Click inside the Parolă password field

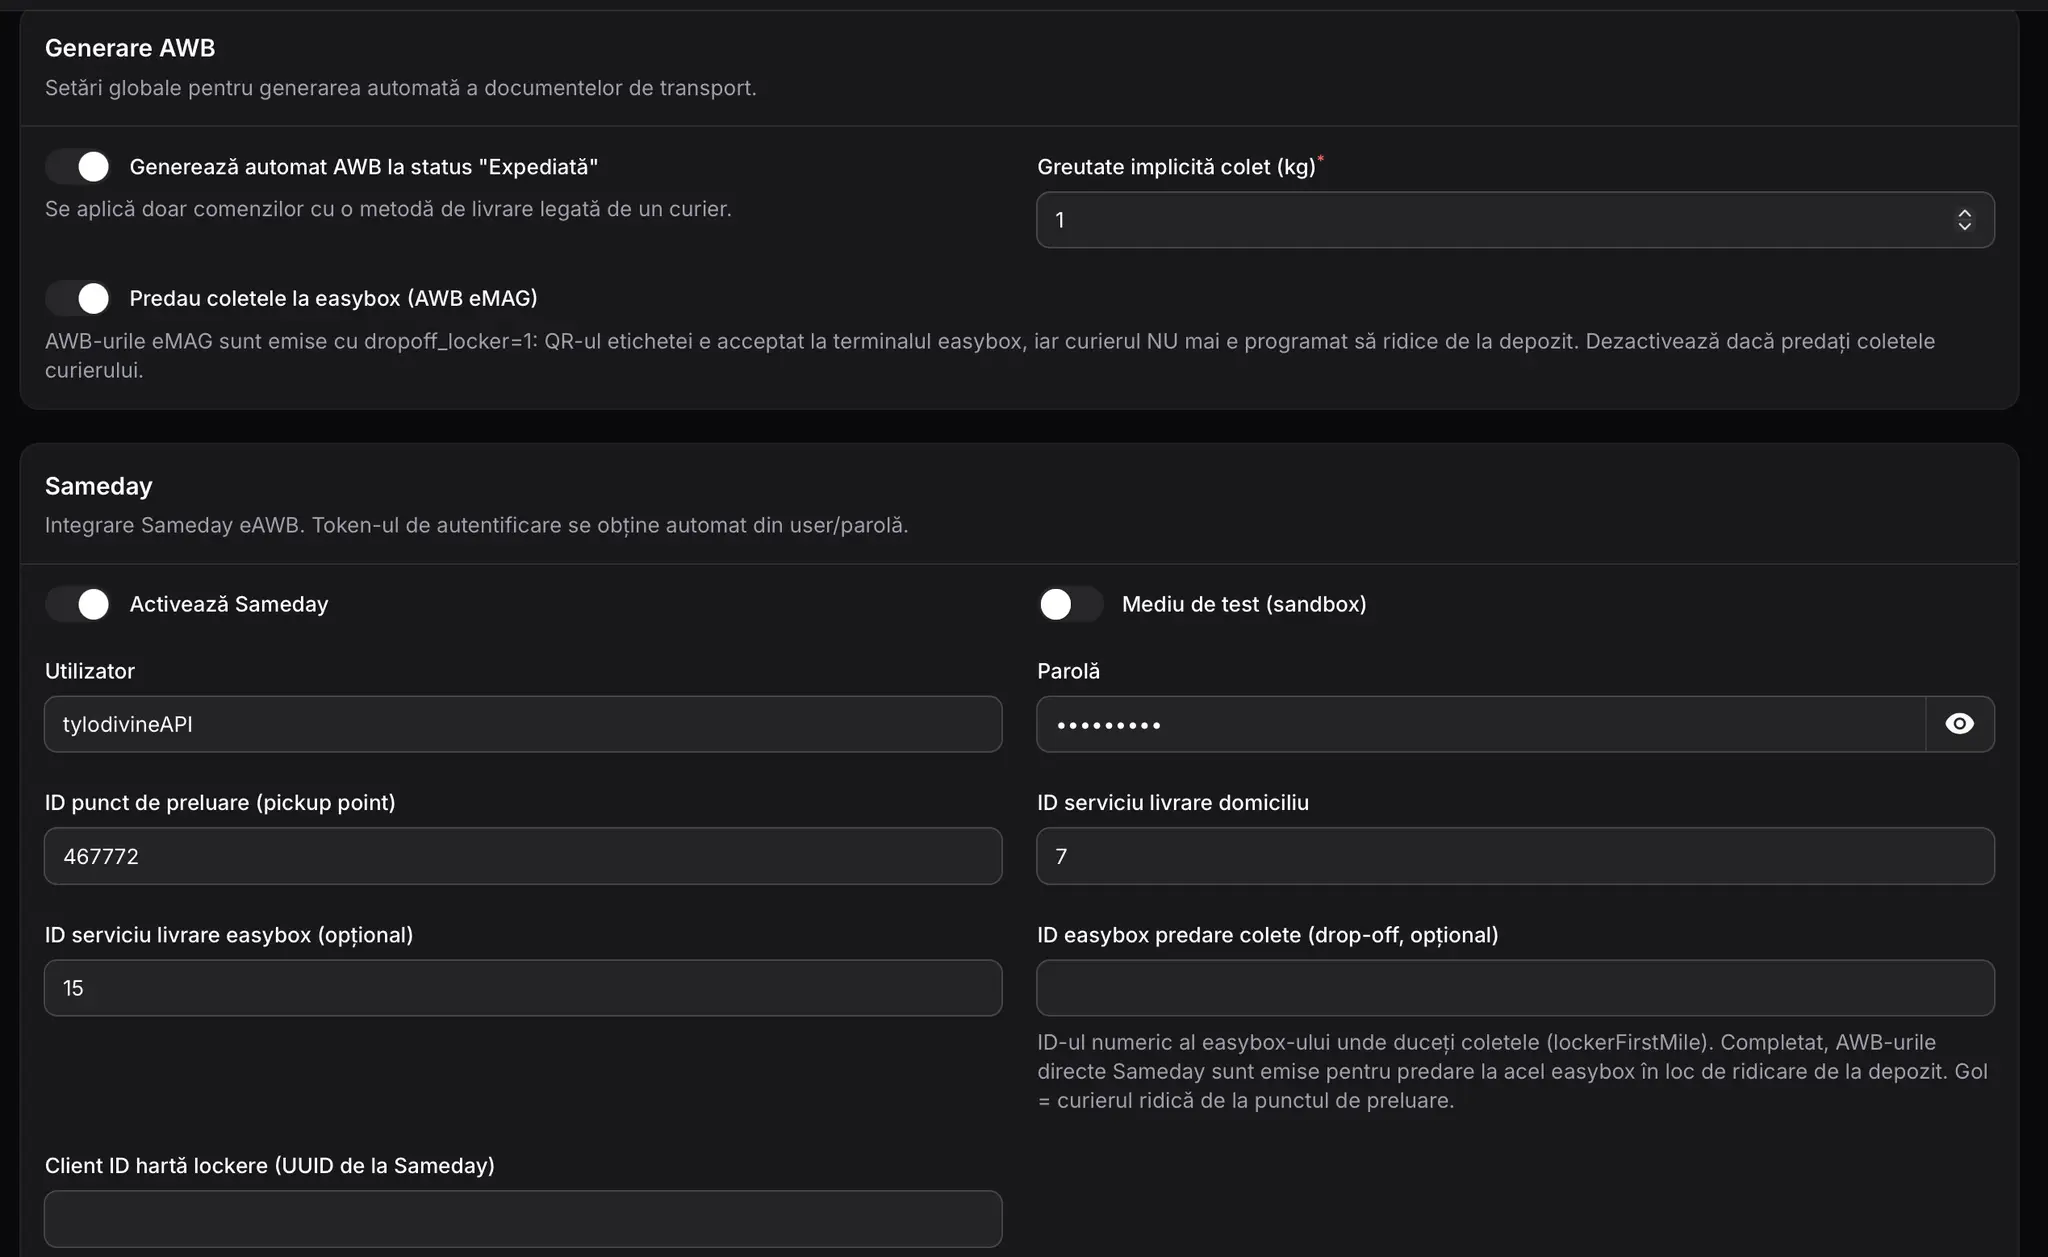(1481, 724)
